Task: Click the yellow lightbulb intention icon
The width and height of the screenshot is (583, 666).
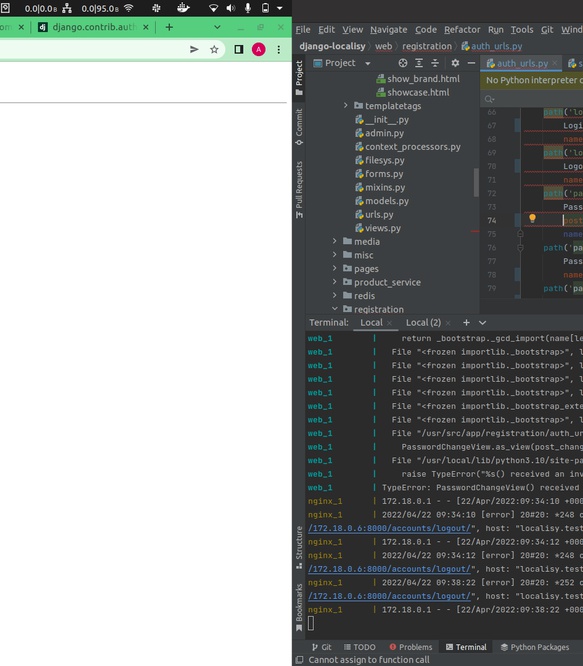Action: coord(532,218)
